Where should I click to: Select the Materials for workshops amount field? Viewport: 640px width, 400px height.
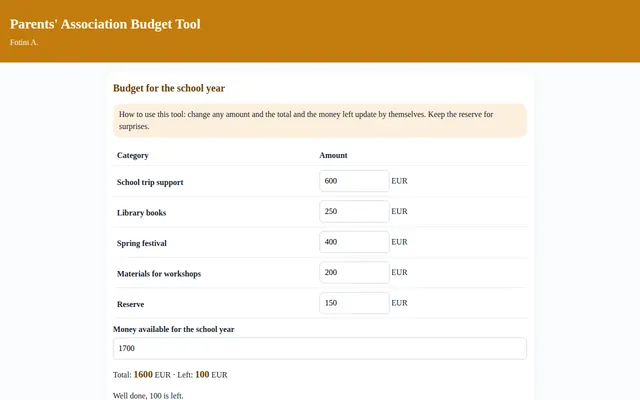point(354,272)
